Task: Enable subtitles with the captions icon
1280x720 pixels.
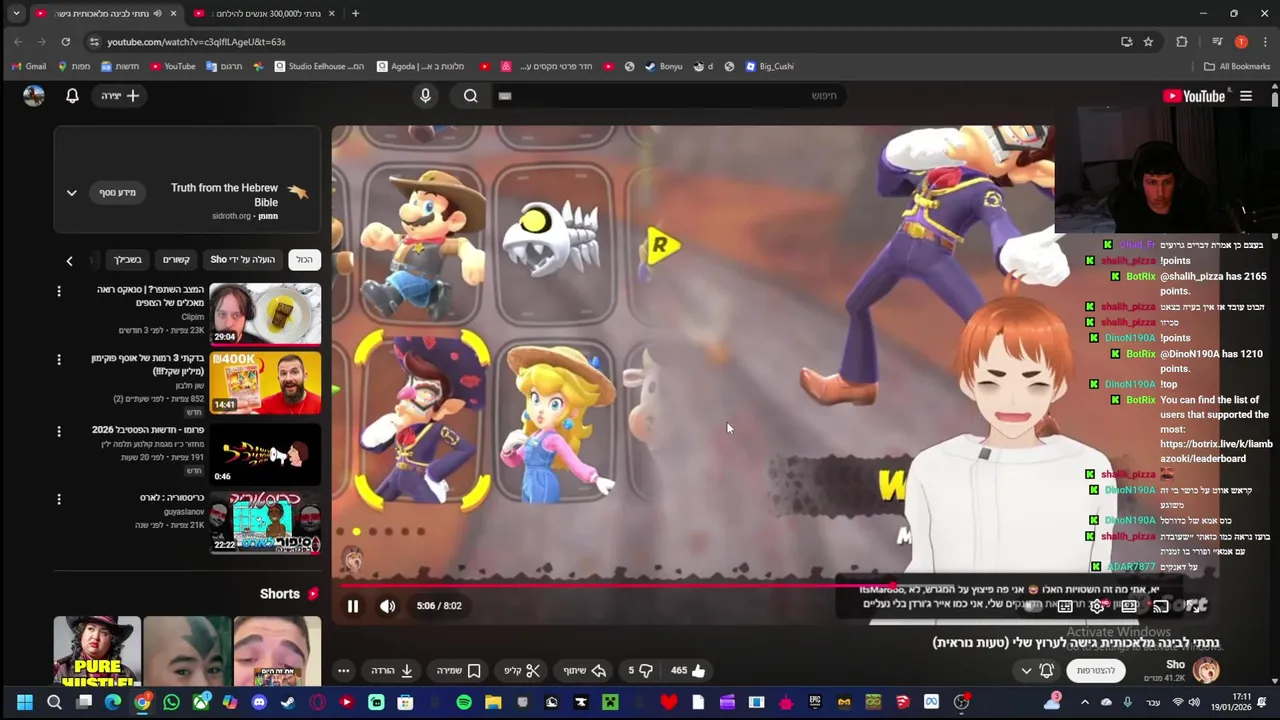Action: coord(1065,606)
